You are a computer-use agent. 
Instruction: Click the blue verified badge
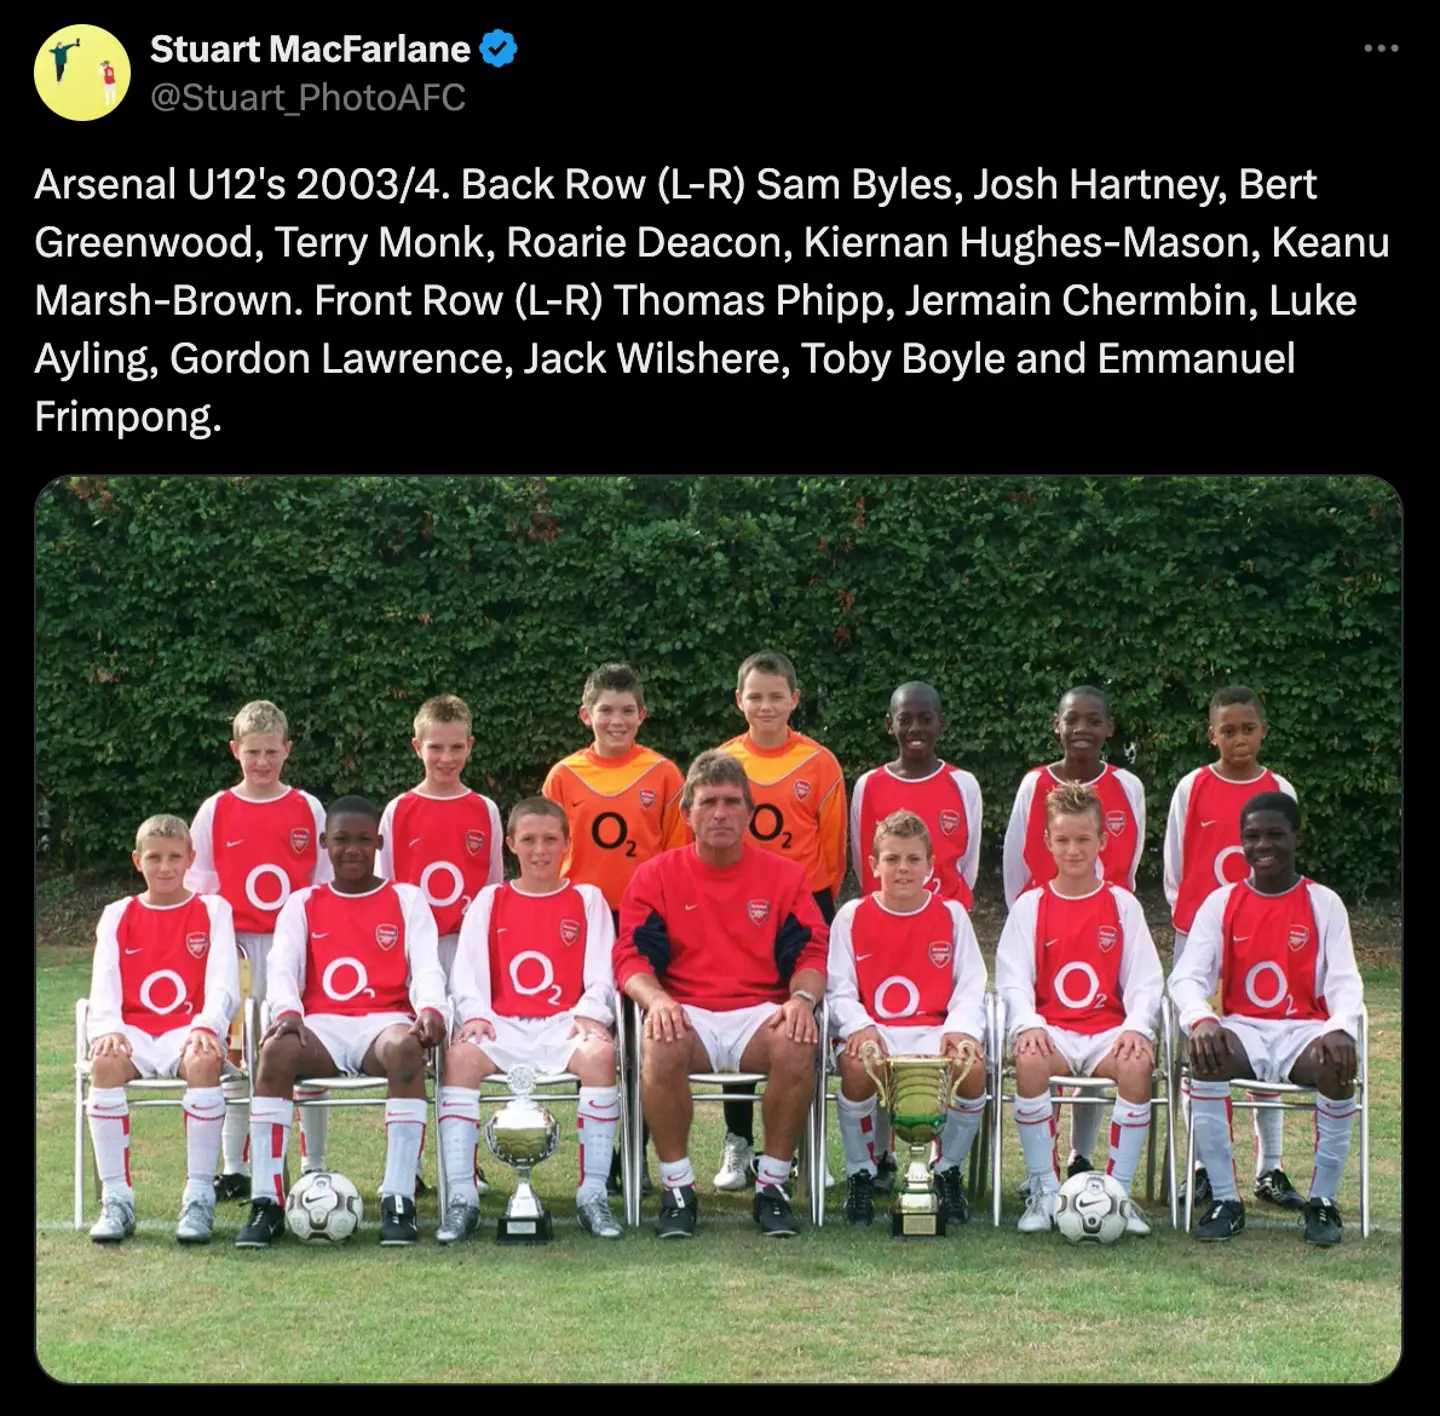(499, 48)
